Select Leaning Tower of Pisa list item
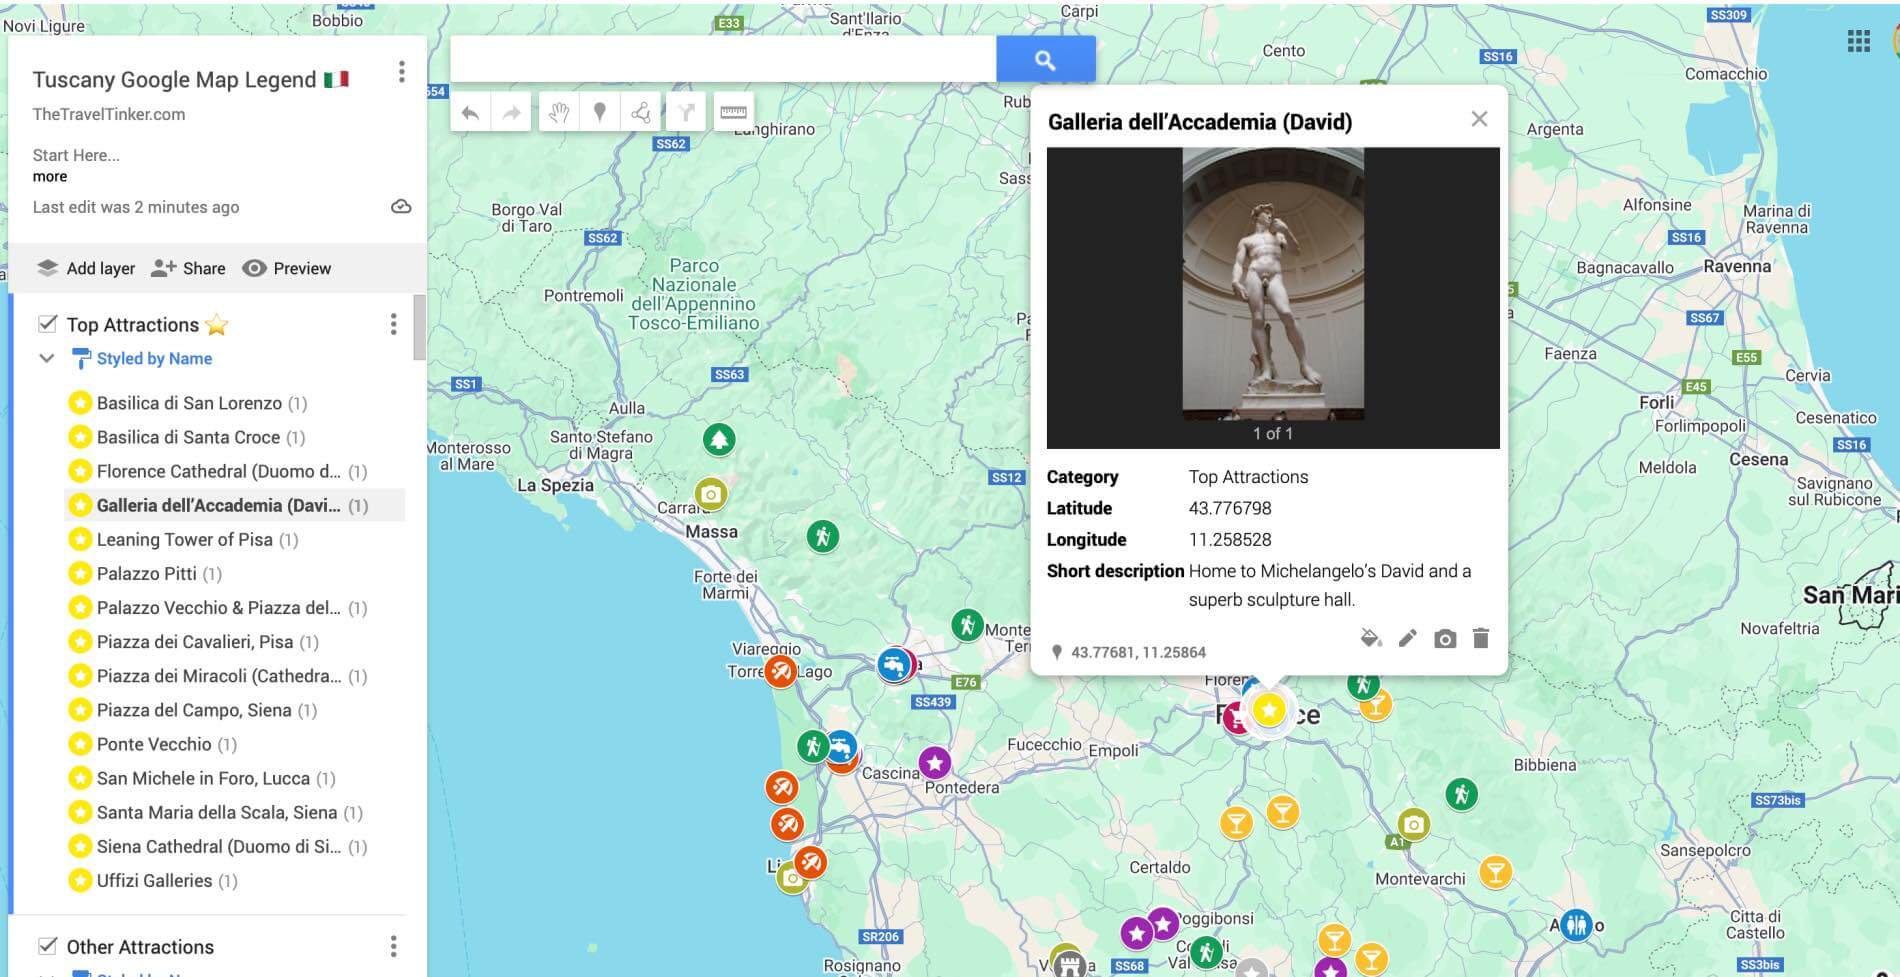Screen dimensions: 1900x977 (x=184, y=540)
